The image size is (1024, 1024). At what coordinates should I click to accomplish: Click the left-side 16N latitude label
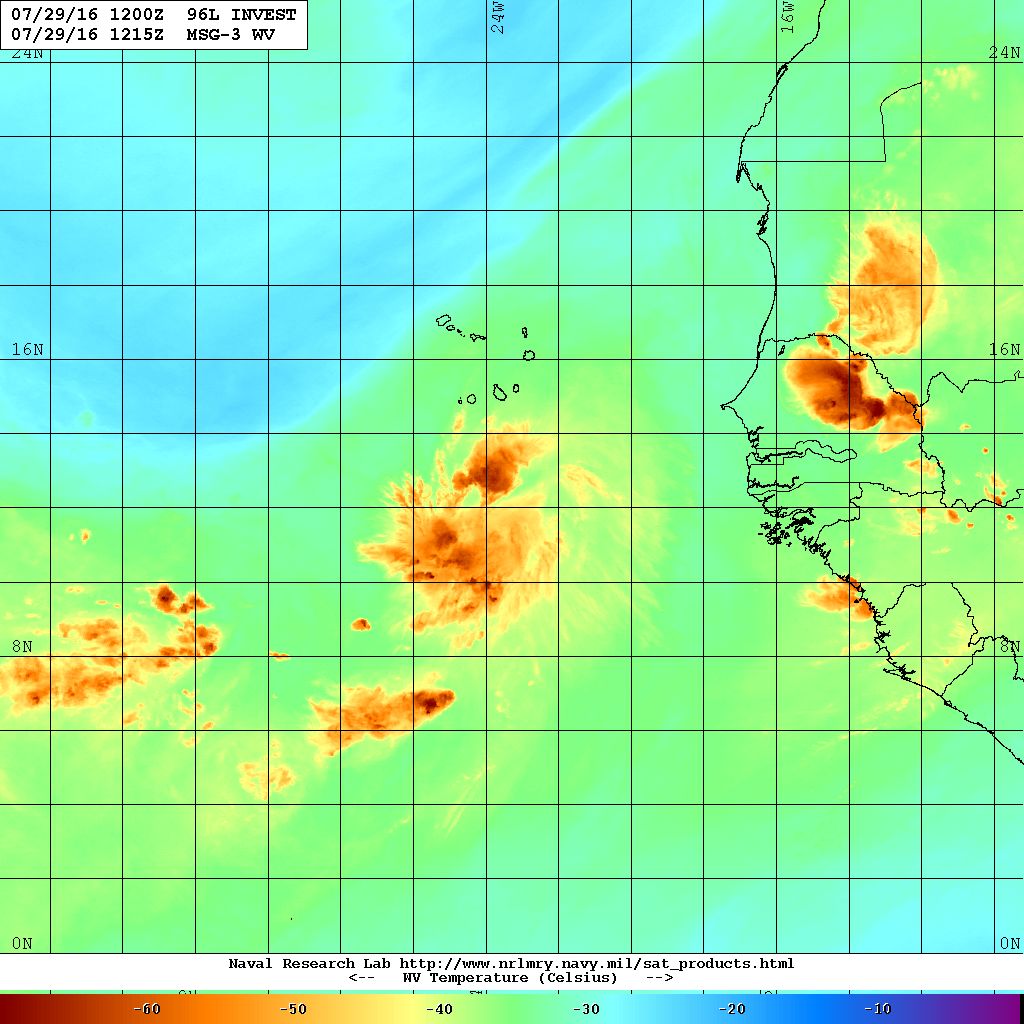(x=27, y=349)
